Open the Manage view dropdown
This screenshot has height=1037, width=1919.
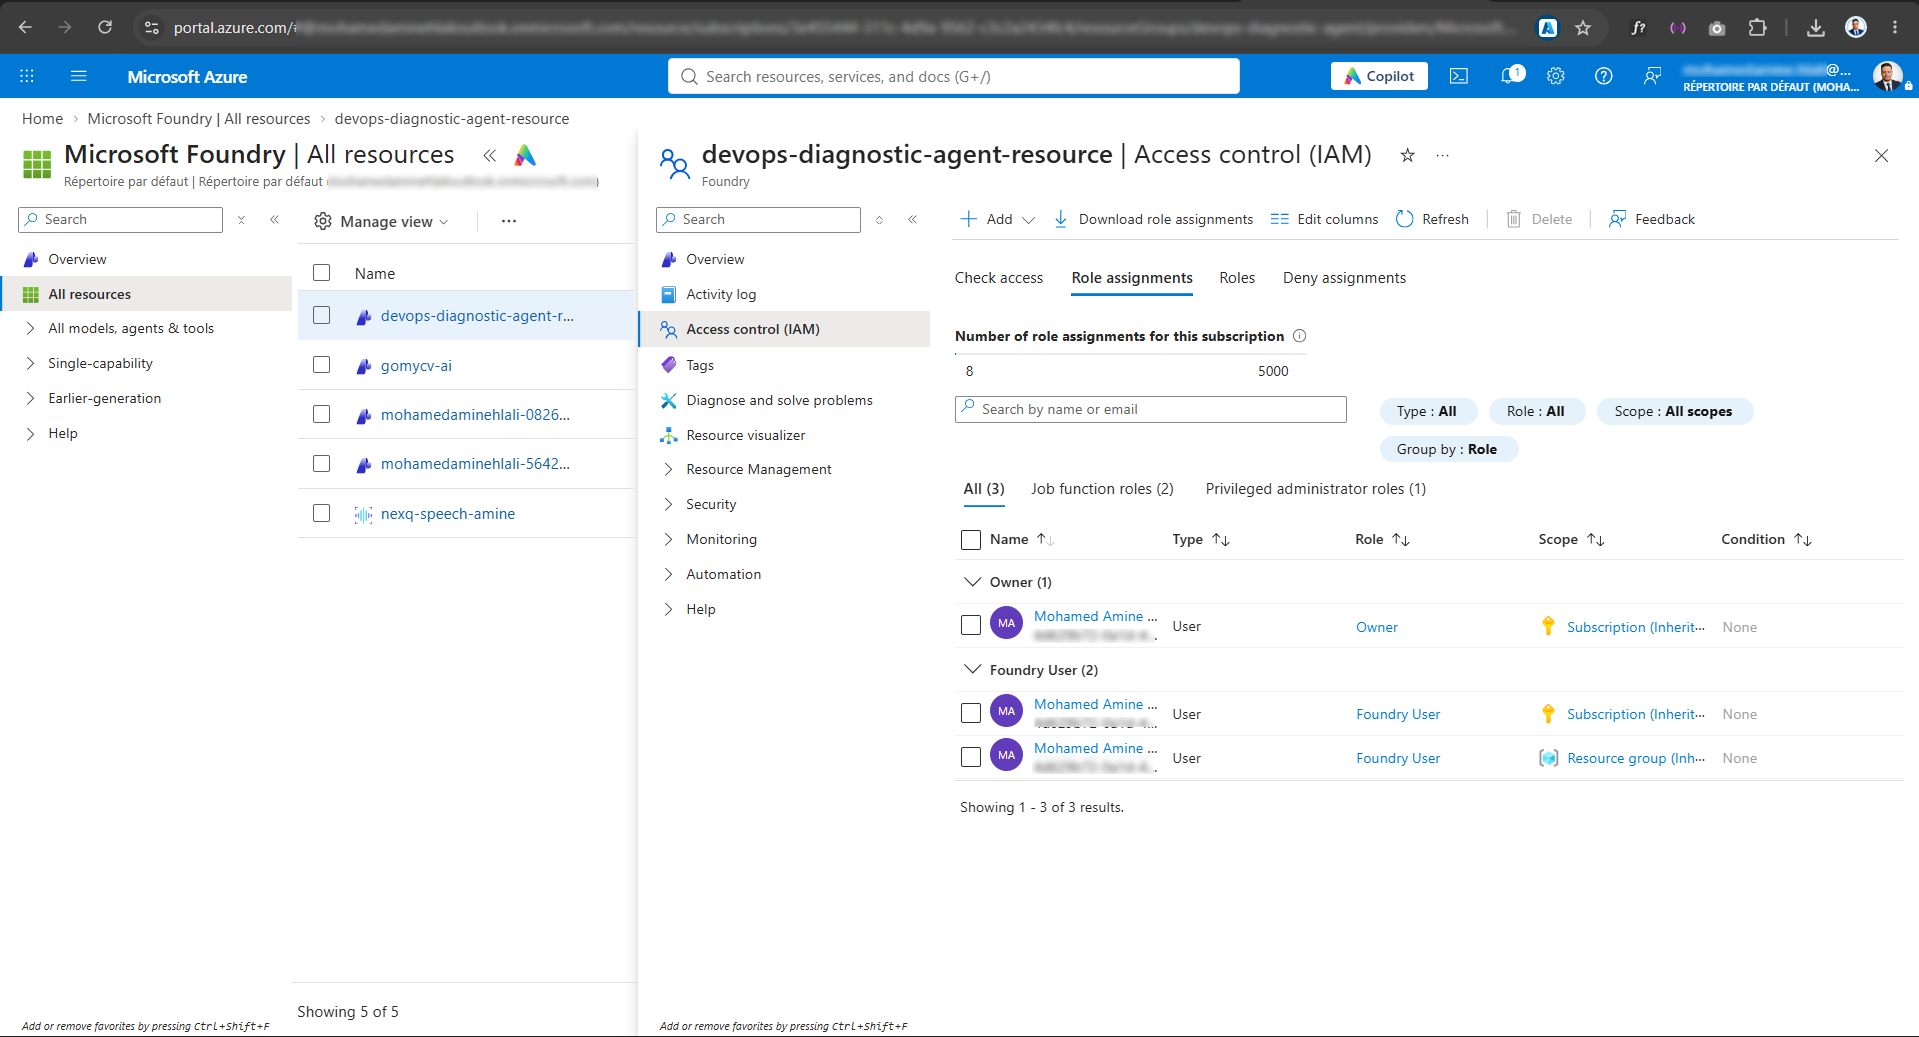pos(381,221)
